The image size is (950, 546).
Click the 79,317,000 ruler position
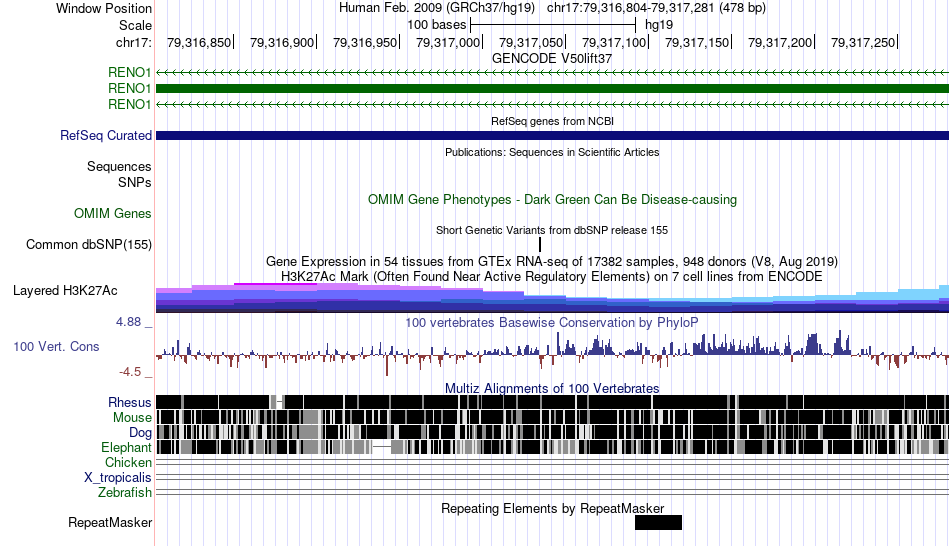click(x=448, y=42)
